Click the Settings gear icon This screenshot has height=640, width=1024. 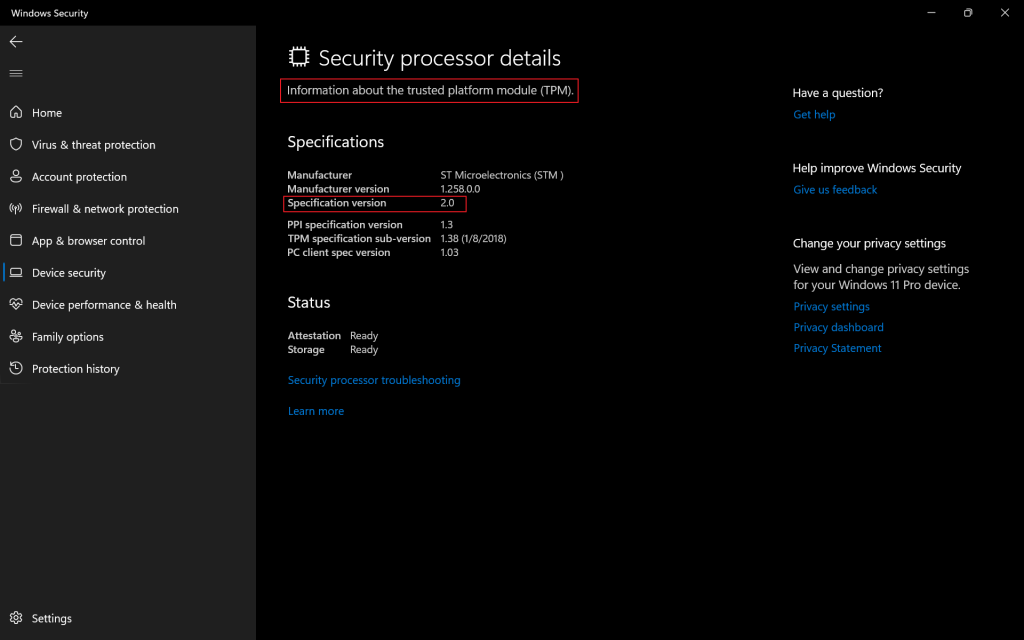(x=16, y=619)
